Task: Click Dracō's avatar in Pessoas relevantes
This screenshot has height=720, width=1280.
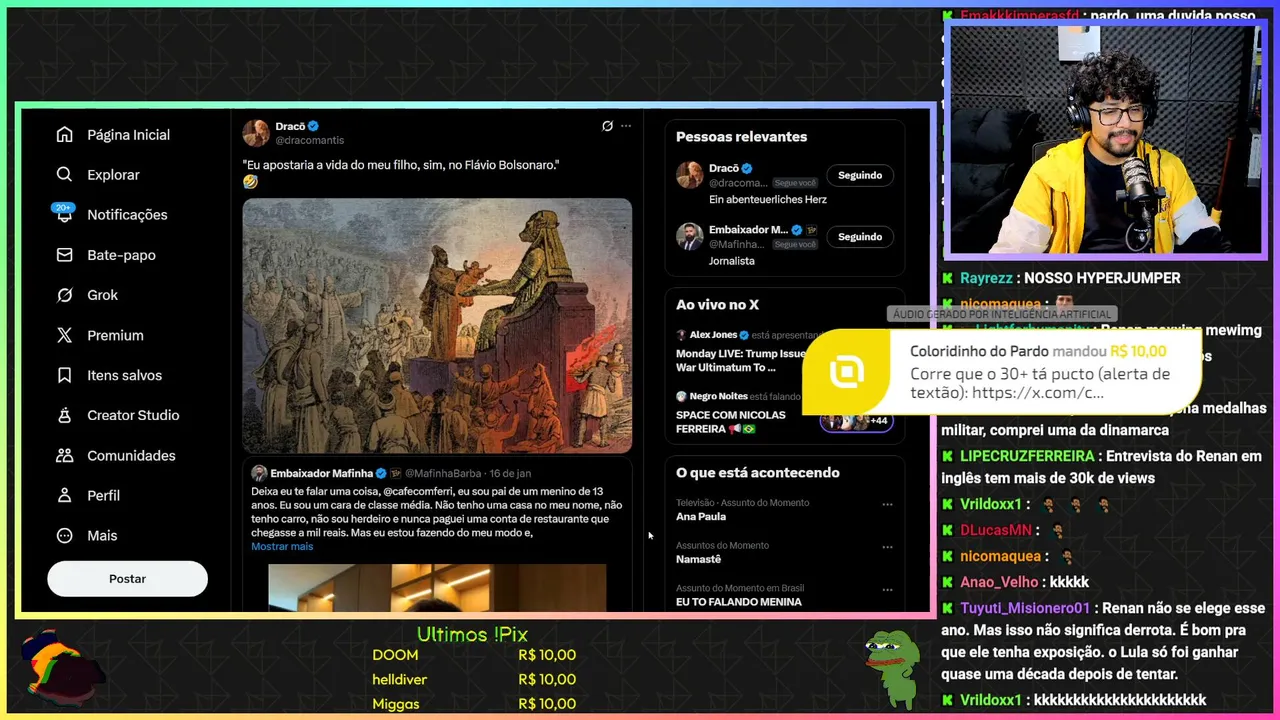Action: tap(690, 175)
